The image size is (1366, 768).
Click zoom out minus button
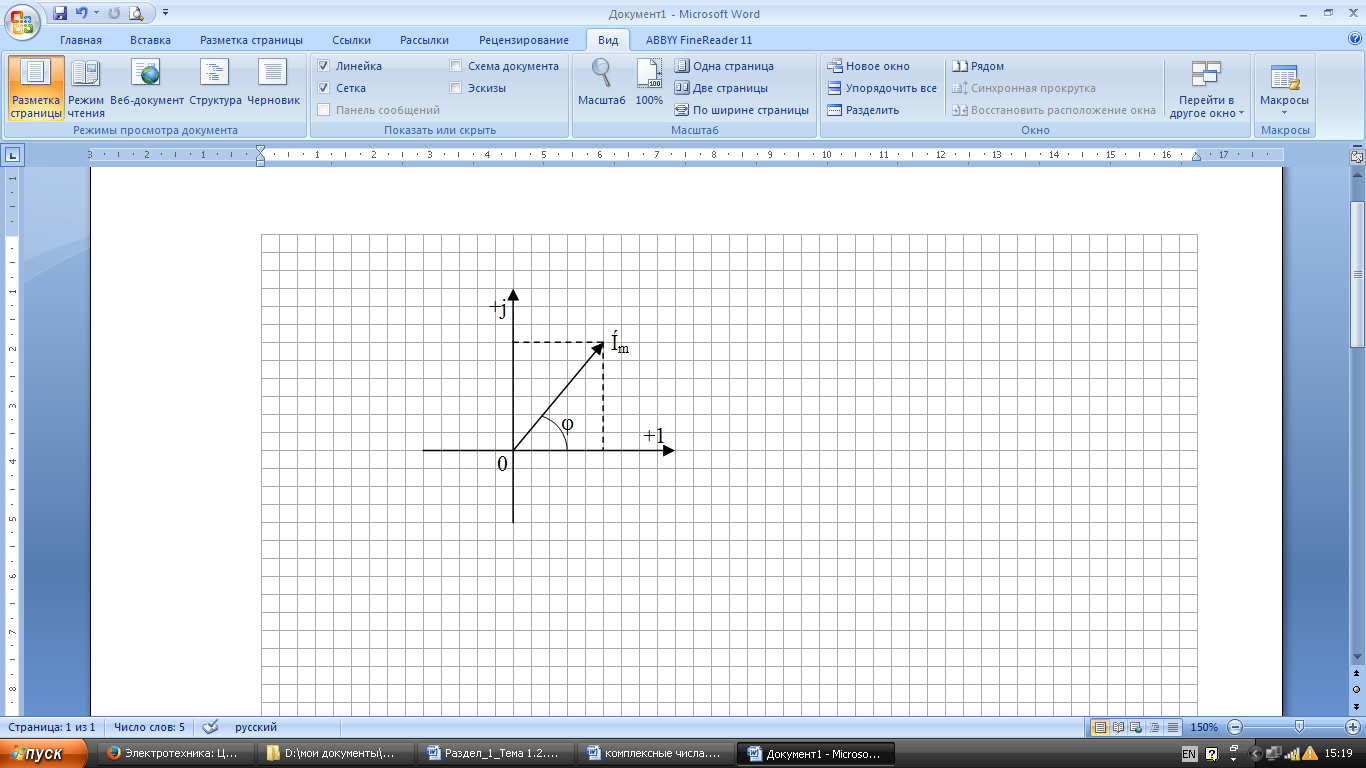coord(1235,727)
